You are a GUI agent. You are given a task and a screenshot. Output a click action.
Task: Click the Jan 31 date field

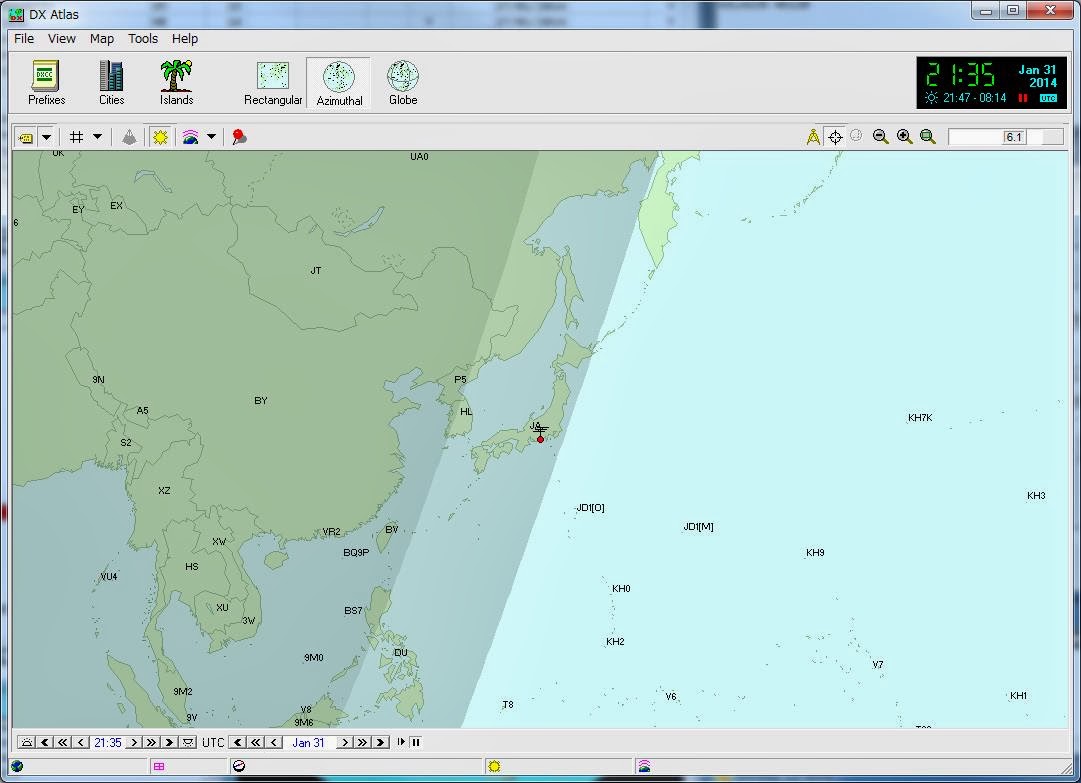(308, 742)
